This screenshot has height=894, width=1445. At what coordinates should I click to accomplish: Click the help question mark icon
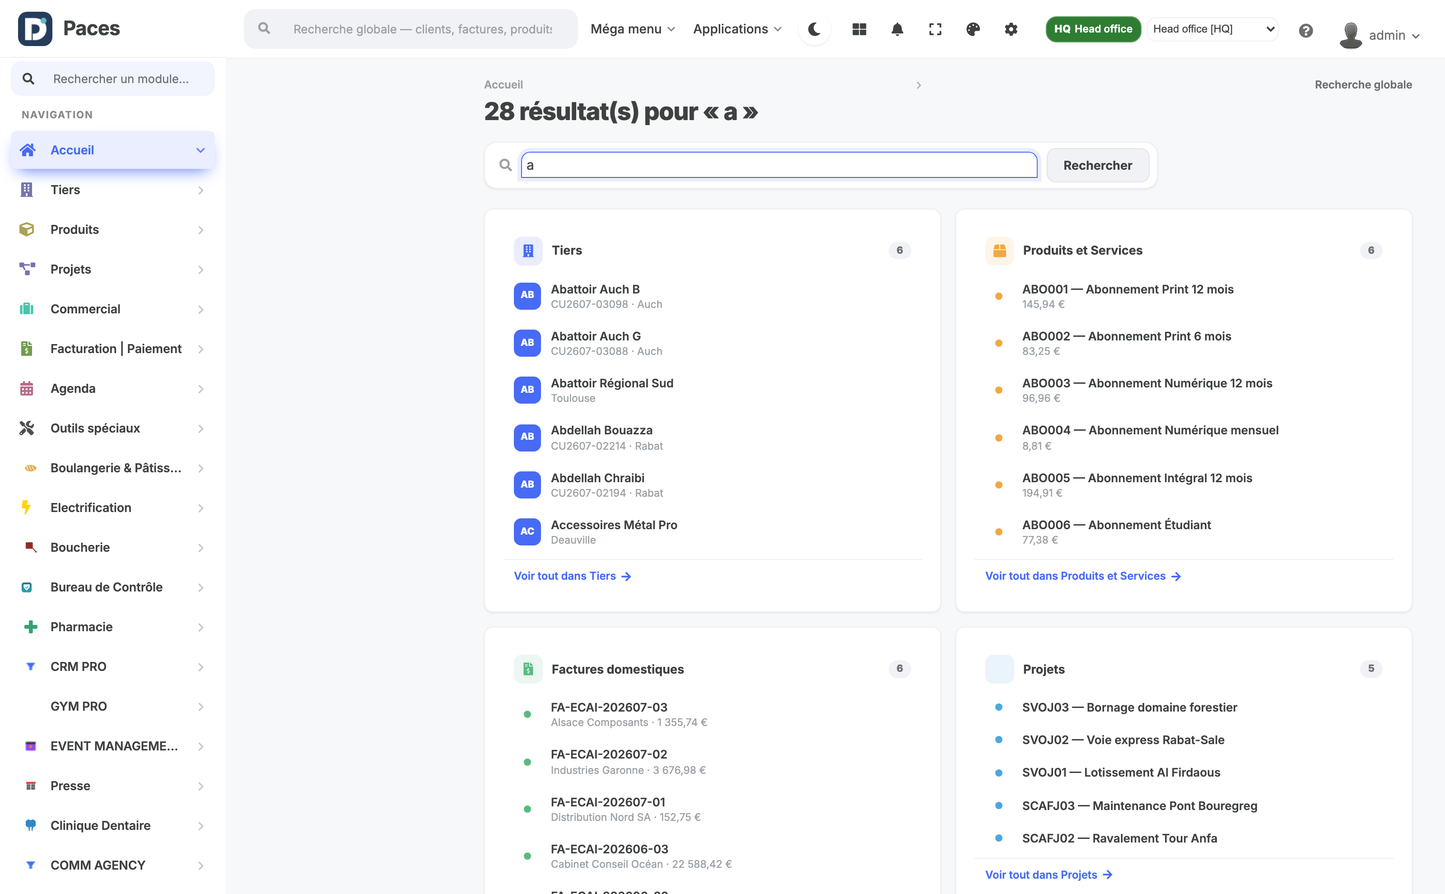pos(1306,30)
